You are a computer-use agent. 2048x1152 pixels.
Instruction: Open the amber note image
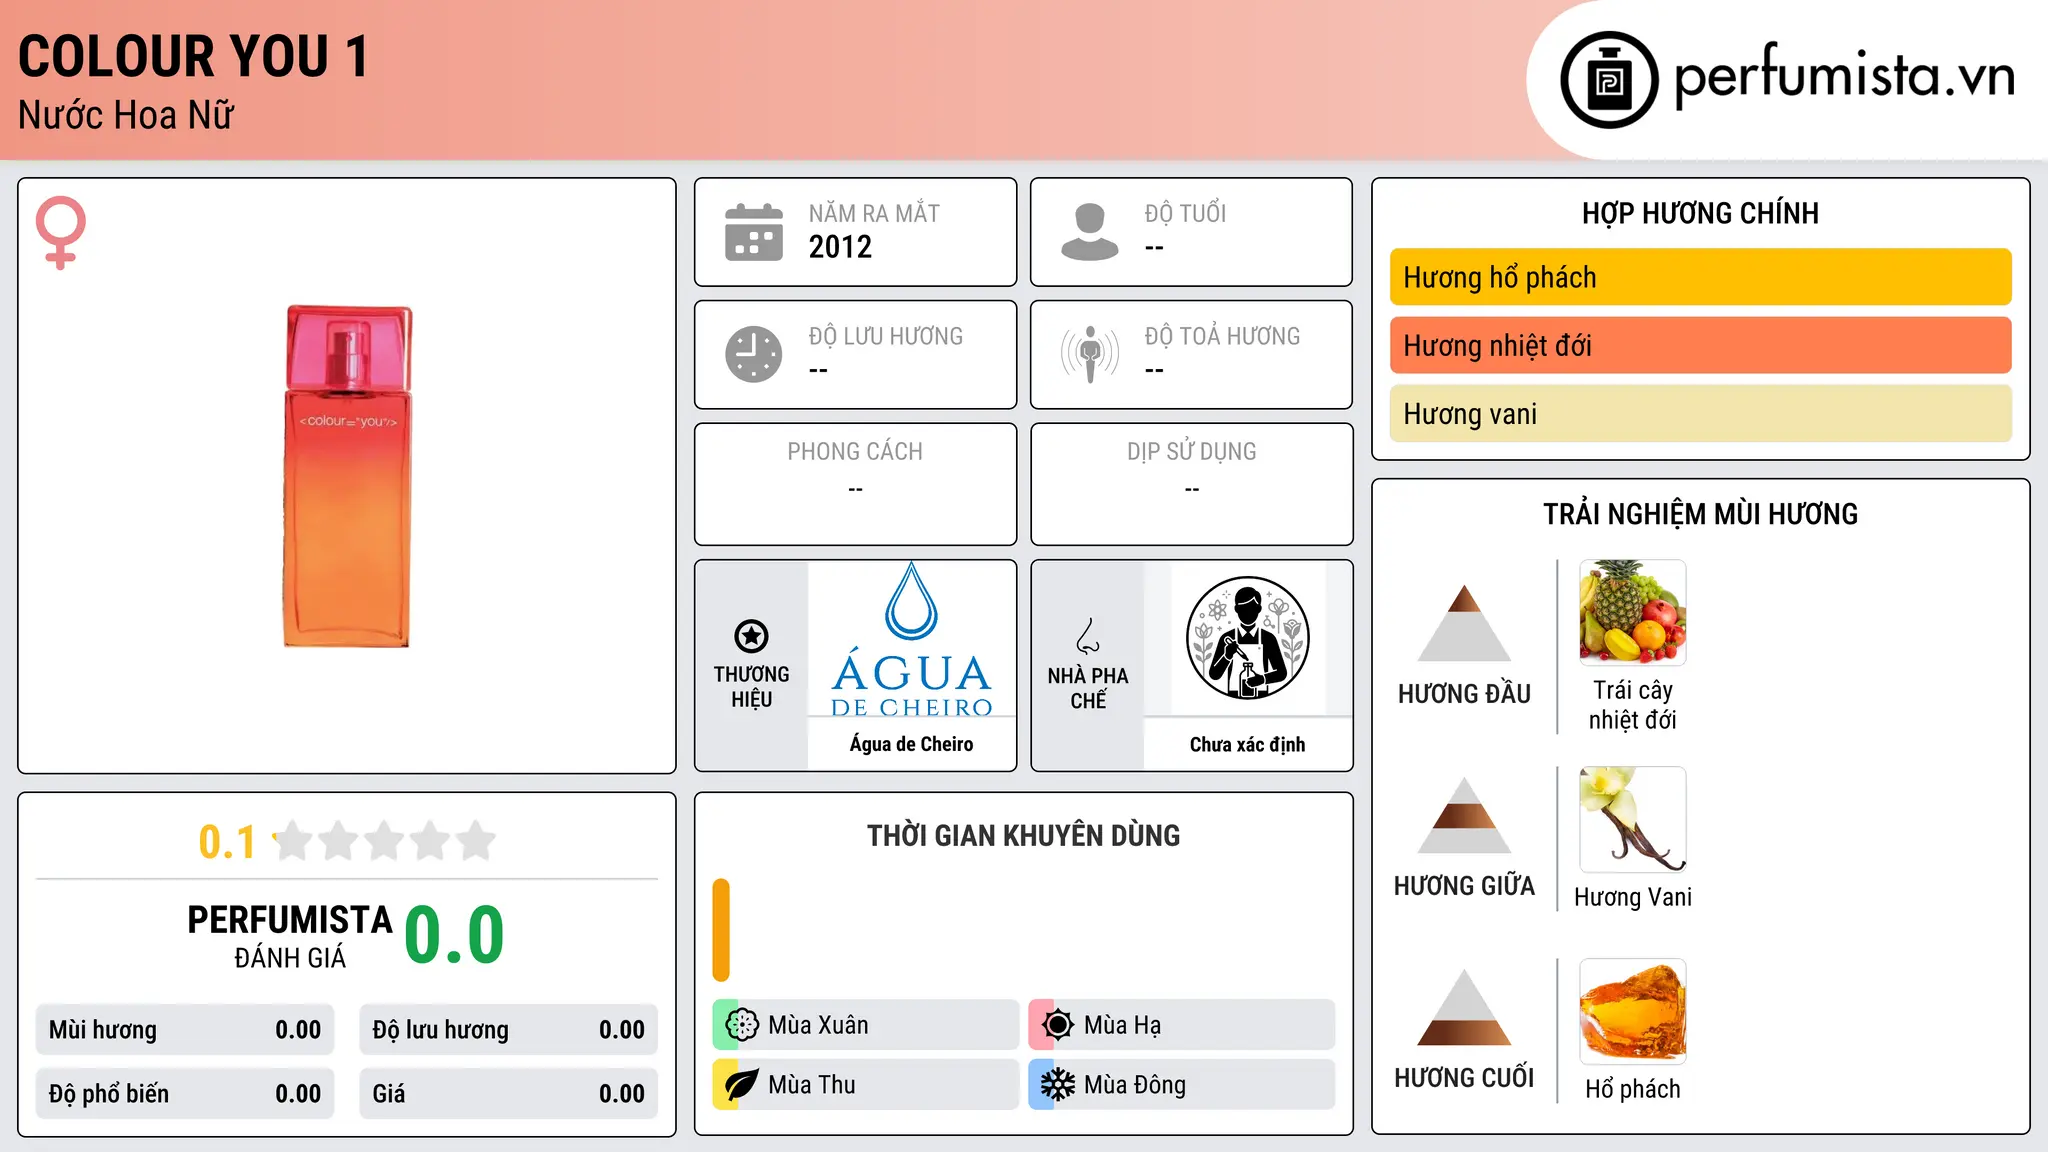point(1632,1012)
